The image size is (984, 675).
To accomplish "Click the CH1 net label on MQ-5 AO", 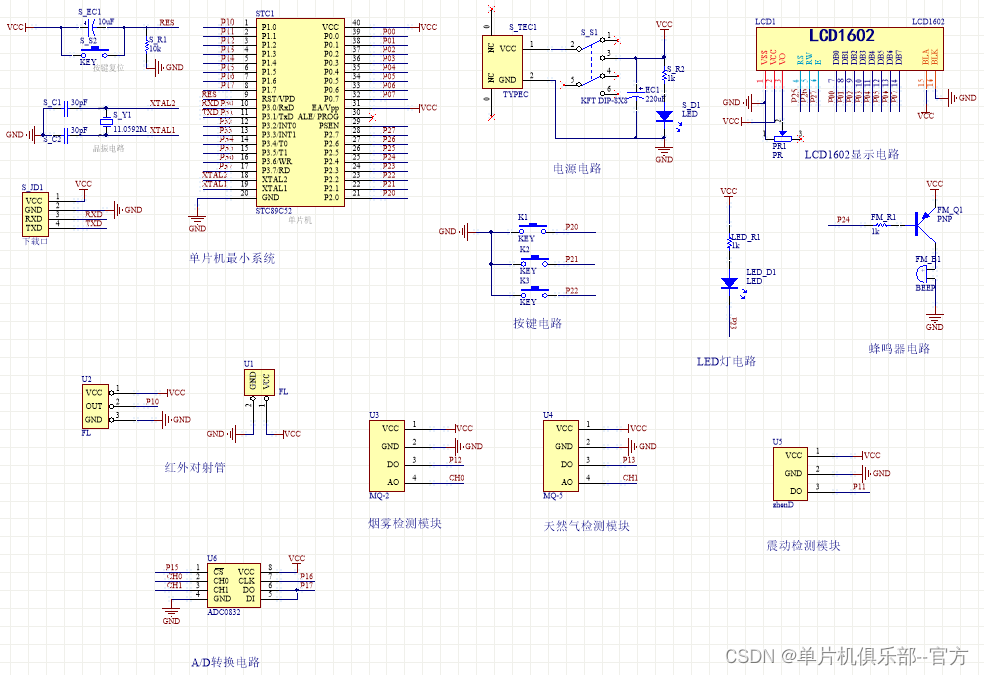I will (631, 478).
